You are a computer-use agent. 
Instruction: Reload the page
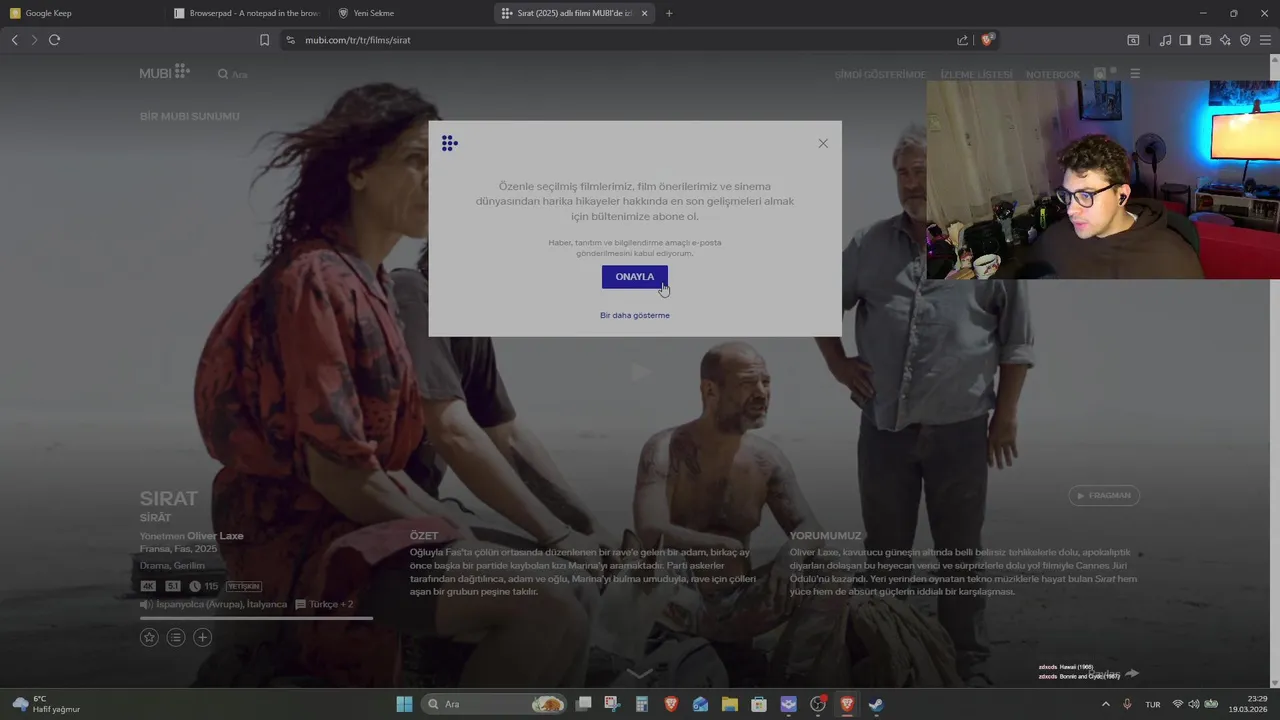(54, 40)
